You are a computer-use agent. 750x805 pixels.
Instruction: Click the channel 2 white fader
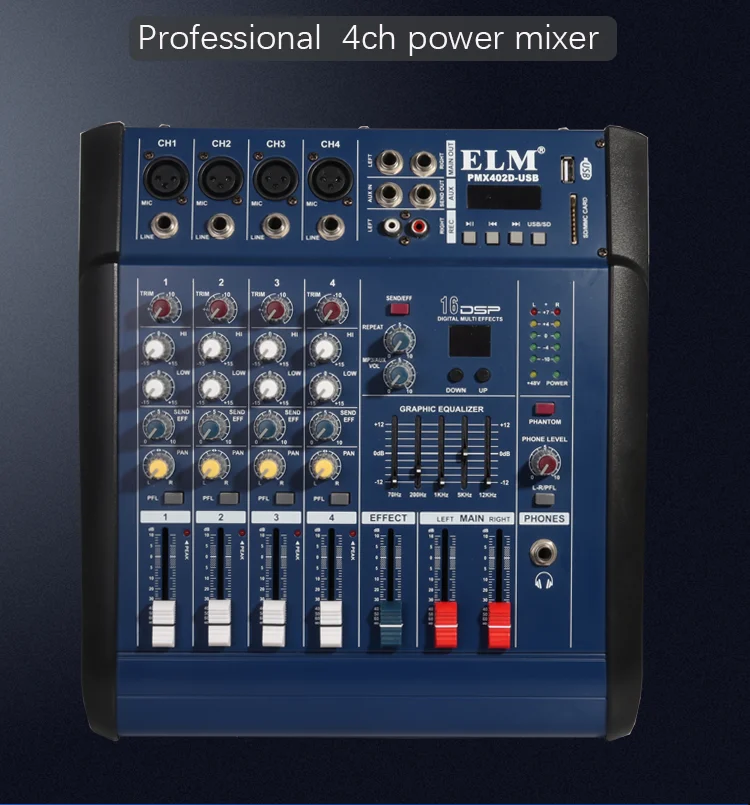point(219,623)
